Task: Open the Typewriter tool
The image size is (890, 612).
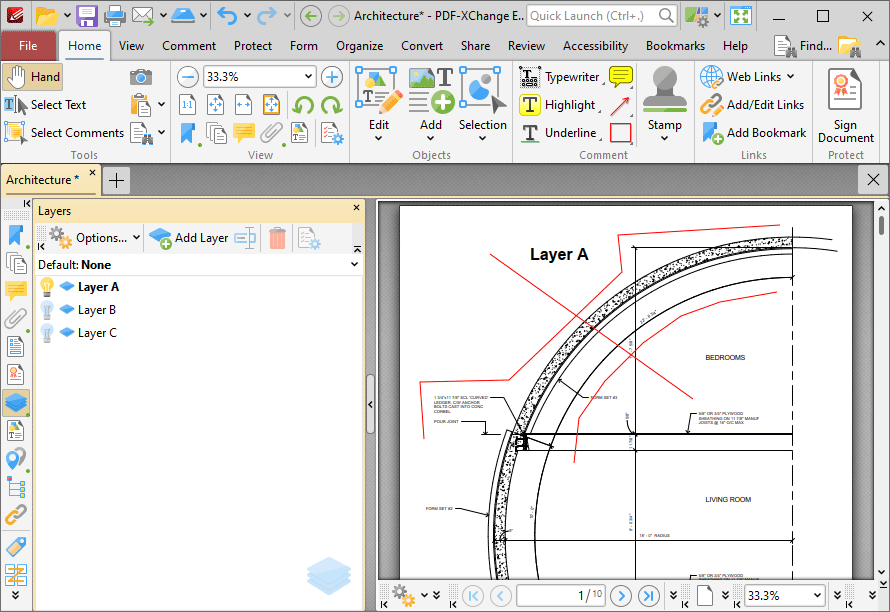Action: (x=563, y=76)
